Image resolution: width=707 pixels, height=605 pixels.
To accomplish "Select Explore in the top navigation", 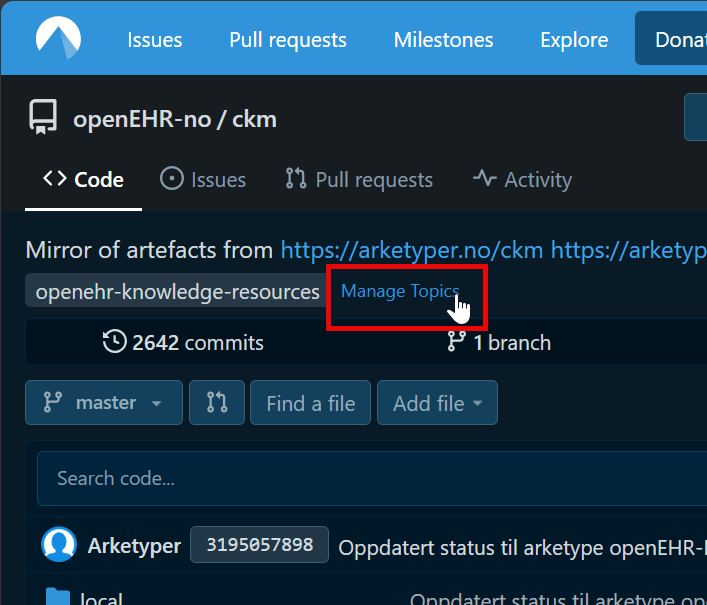I will point(574,40).
